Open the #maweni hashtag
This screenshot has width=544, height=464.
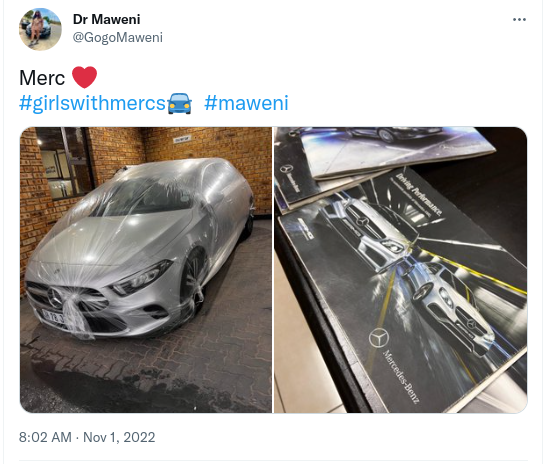pyautogui.click(x=246, y=103)
